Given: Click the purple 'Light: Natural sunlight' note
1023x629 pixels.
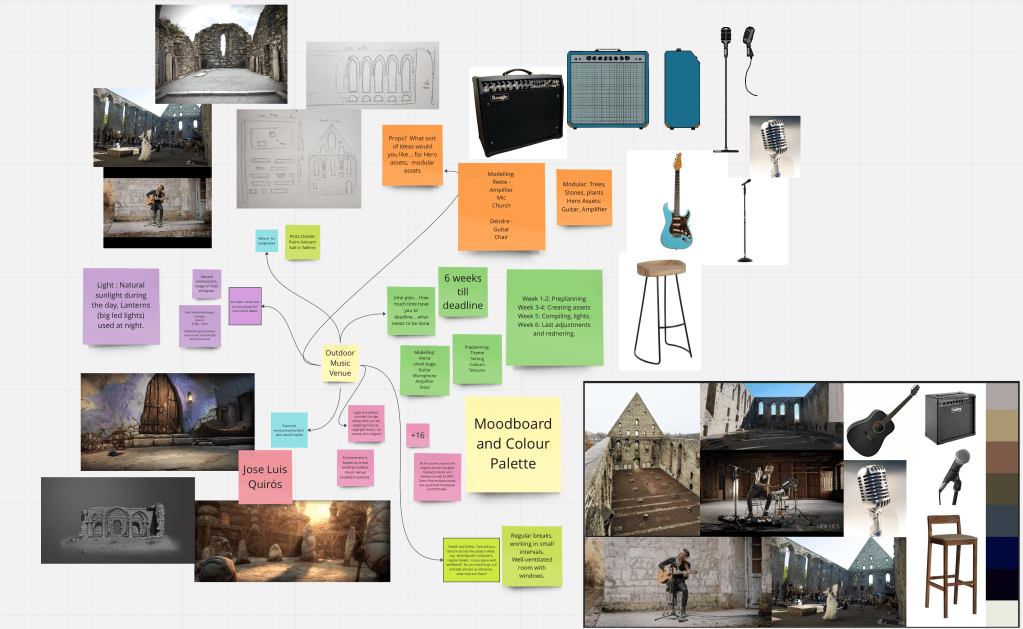Looking at the screenshot, I should (120, 306).
